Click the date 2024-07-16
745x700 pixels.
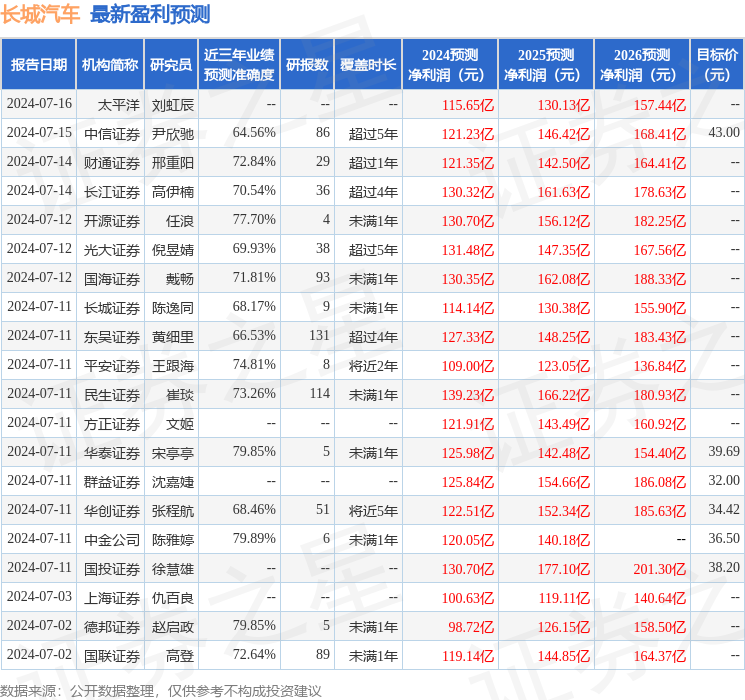[39, 103]
